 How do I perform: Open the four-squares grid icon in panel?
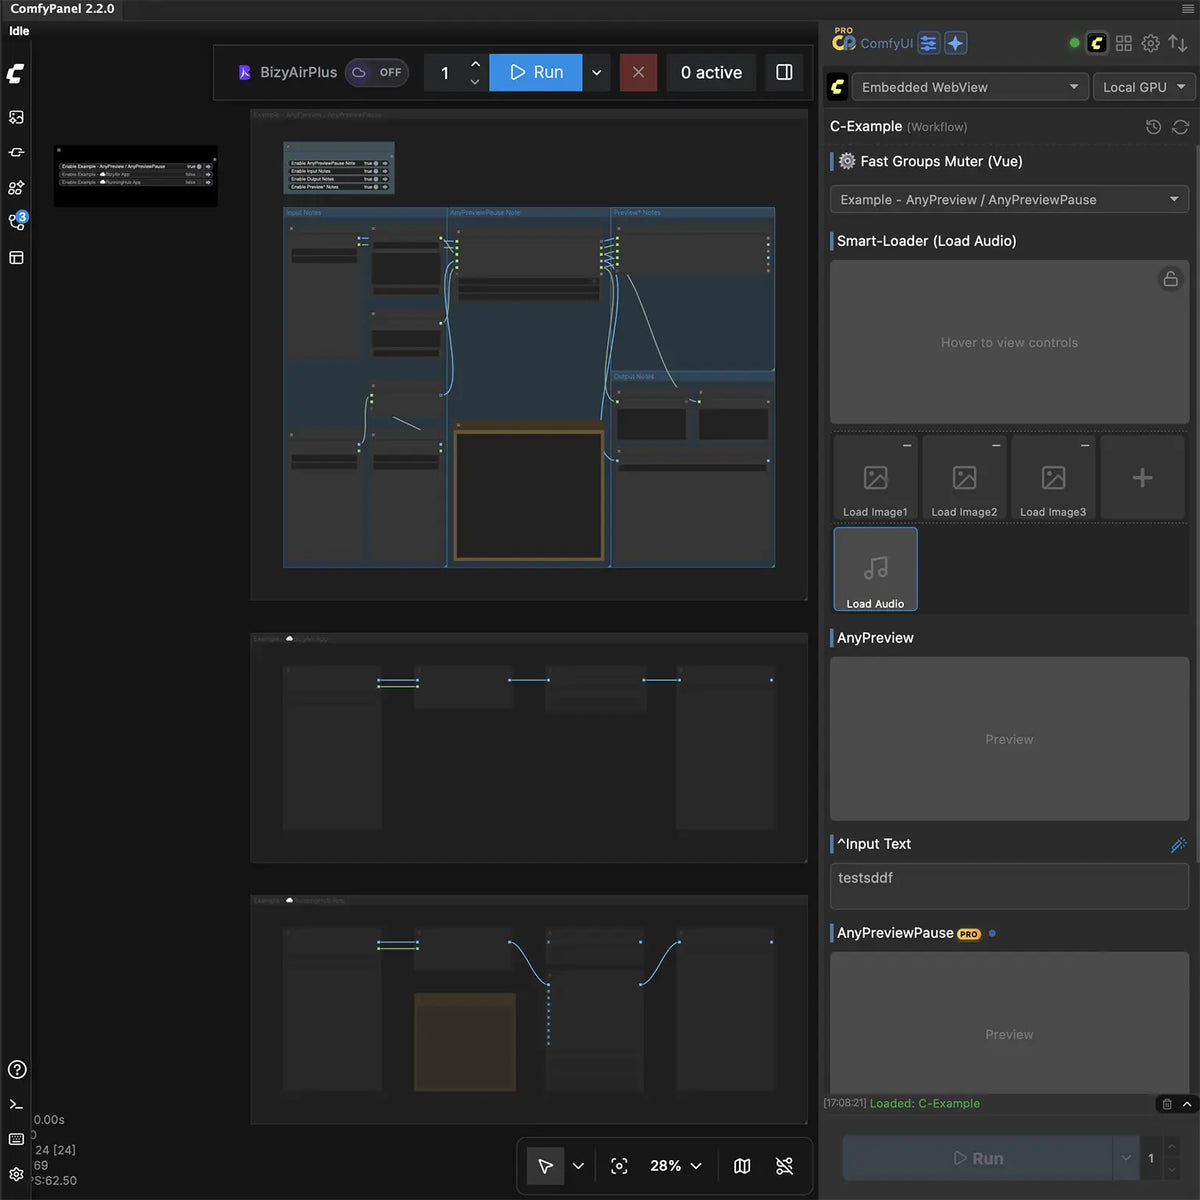(x=1124, y=43)
